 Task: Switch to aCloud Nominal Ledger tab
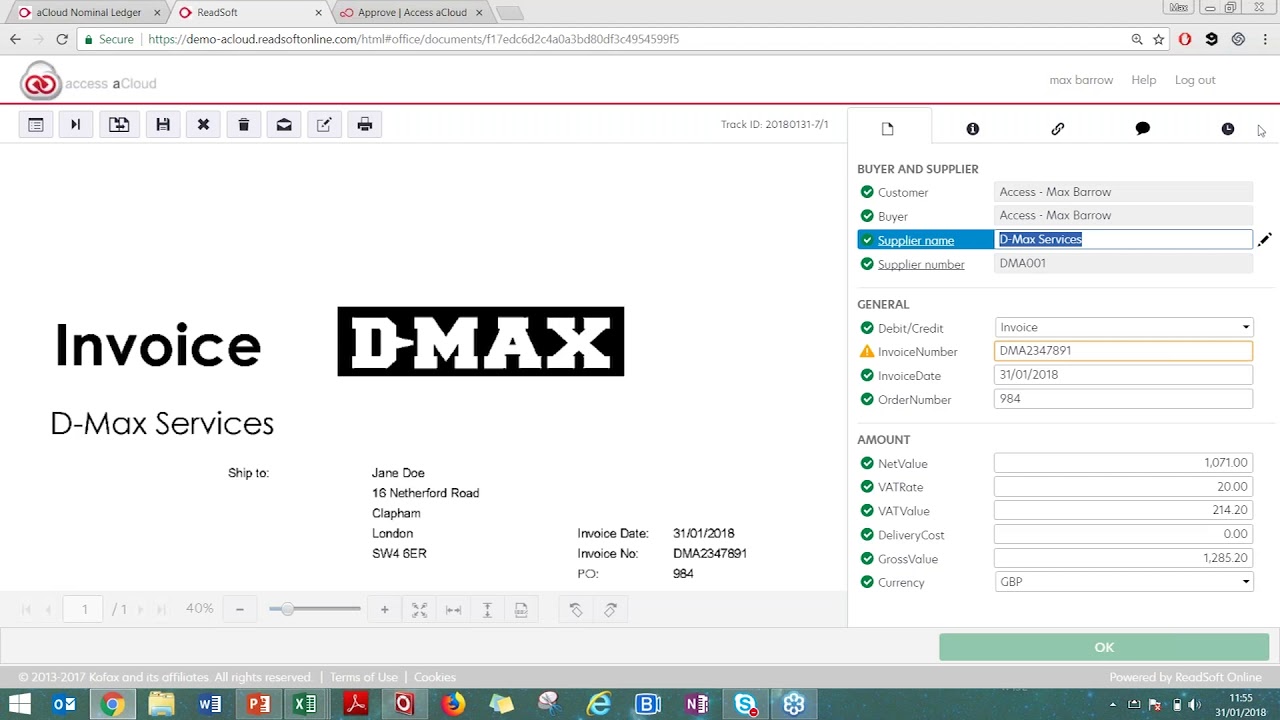[x=89, y=13]
